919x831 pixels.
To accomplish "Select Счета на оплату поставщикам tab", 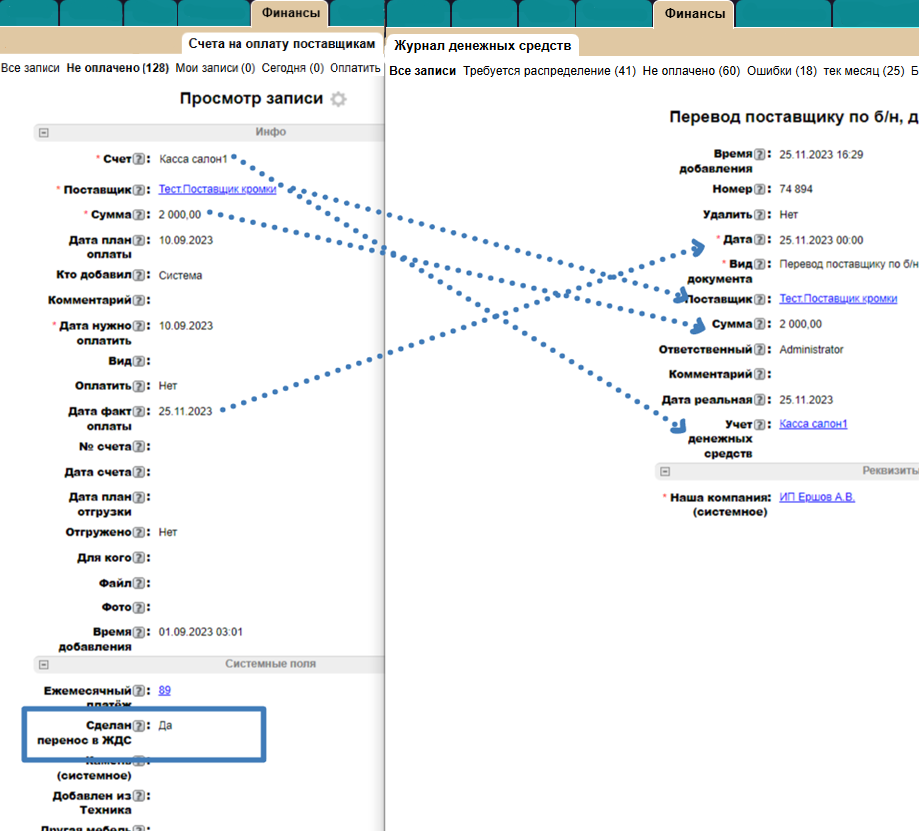I will (282, 44).
